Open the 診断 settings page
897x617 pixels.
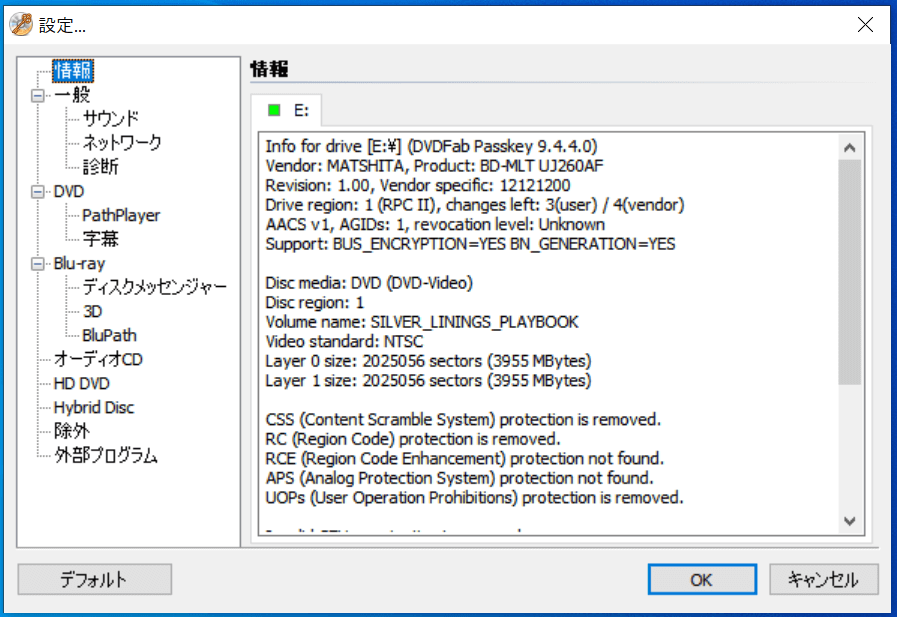pyautogui.click(x=100, y=167)
